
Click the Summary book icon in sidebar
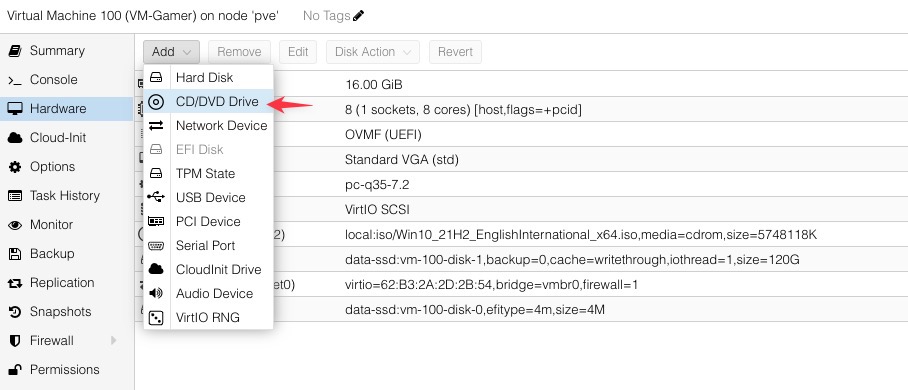(x=14, y=51)
